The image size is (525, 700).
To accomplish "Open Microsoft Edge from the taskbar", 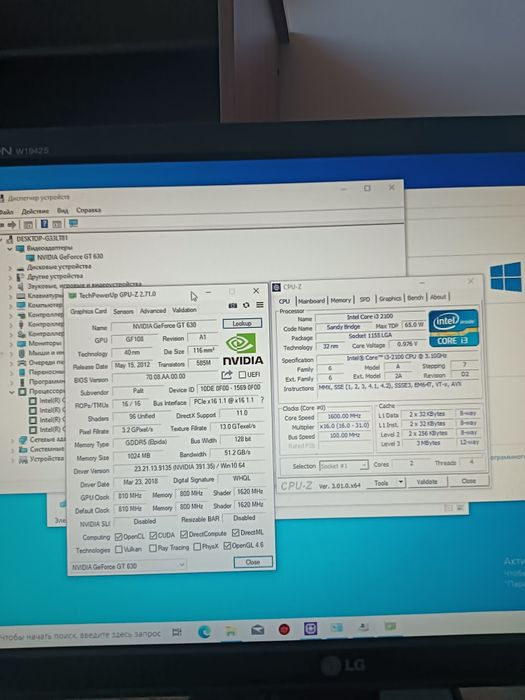I will coord(204,631).
